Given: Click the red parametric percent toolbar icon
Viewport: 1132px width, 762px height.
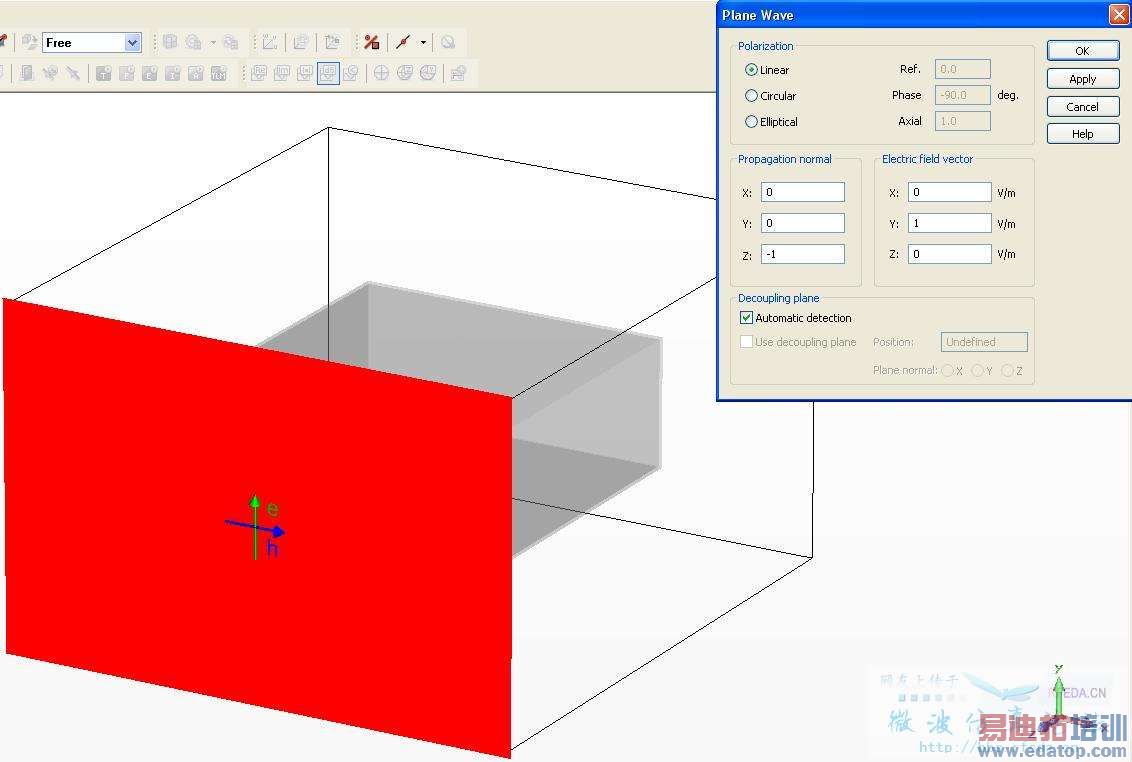Looking at the screenshot, I should [x=372, y=43].
